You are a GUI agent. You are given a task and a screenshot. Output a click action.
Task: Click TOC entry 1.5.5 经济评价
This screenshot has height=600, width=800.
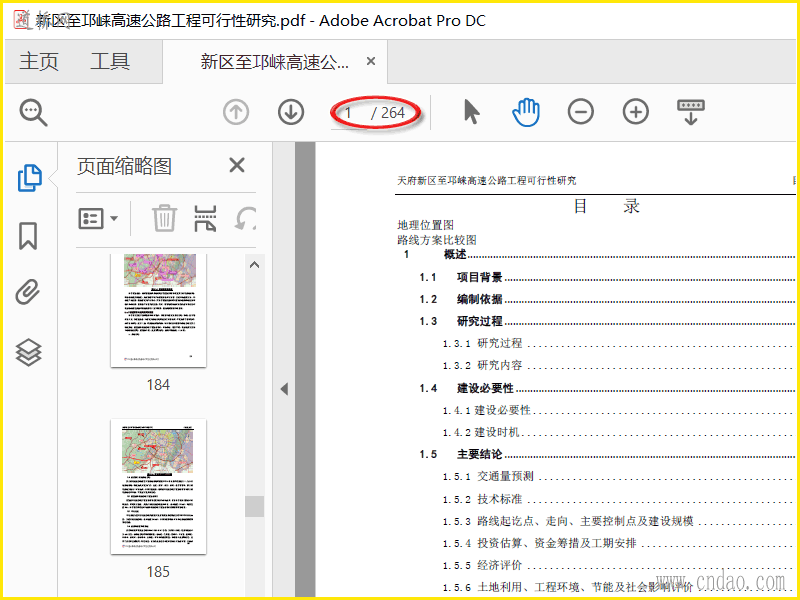pos(619,565)
